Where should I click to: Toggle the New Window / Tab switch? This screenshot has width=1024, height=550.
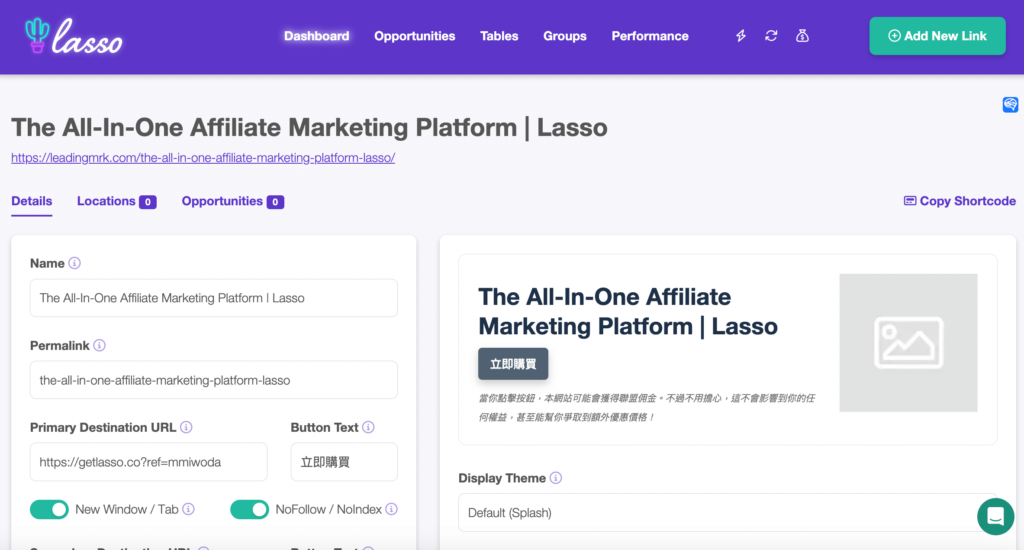[49, 510]
